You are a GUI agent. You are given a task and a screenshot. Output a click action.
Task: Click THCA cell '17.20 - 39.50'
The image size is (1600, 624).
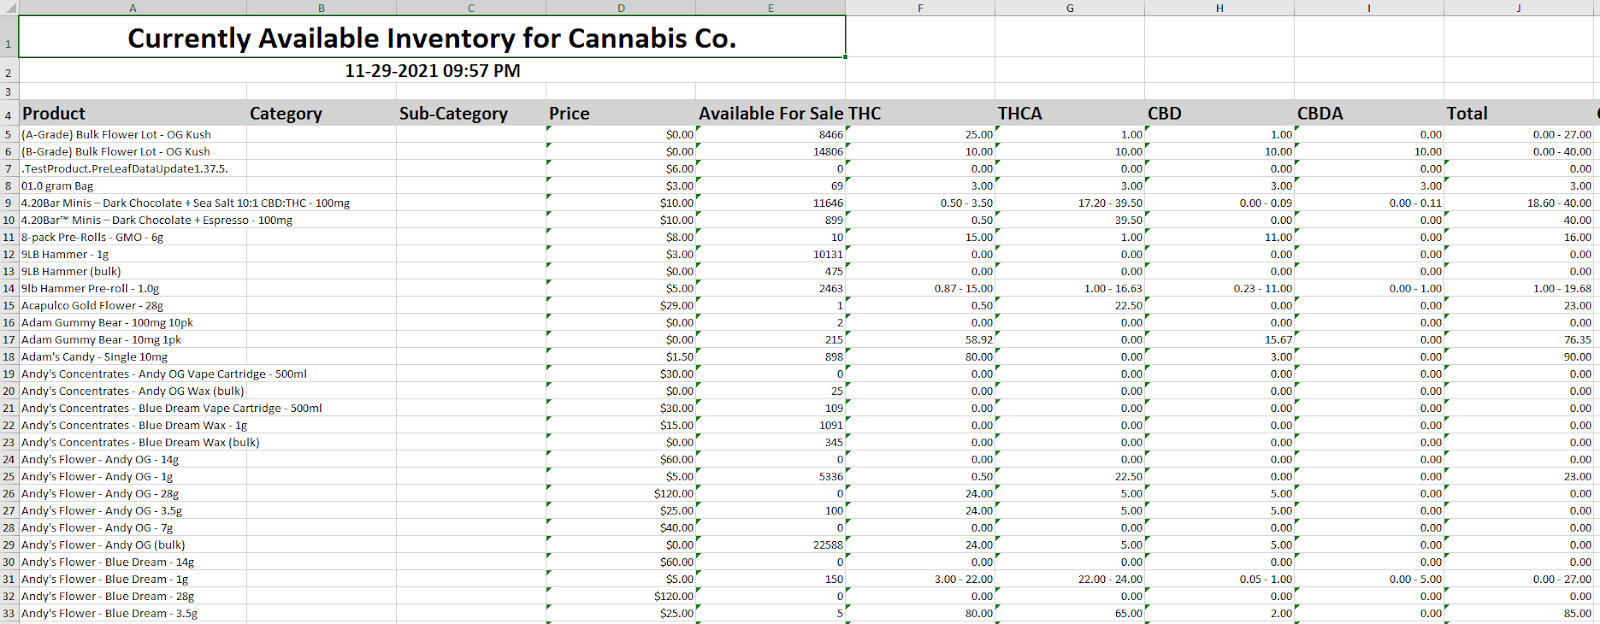click(1070, 203)
